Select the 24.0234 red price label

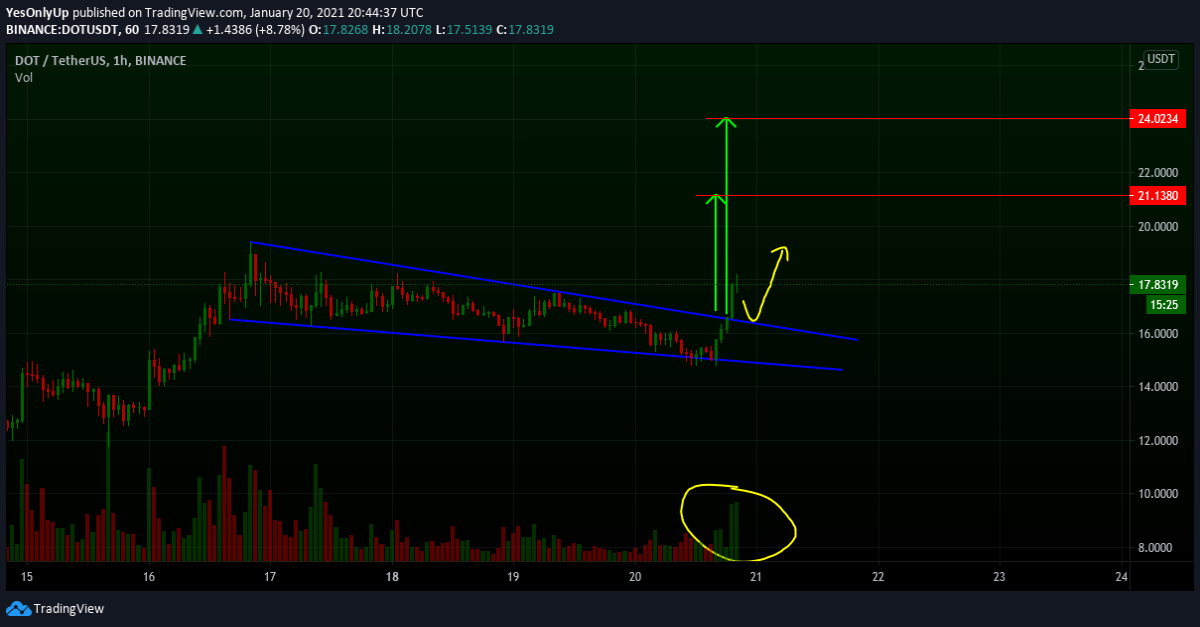1157,119
